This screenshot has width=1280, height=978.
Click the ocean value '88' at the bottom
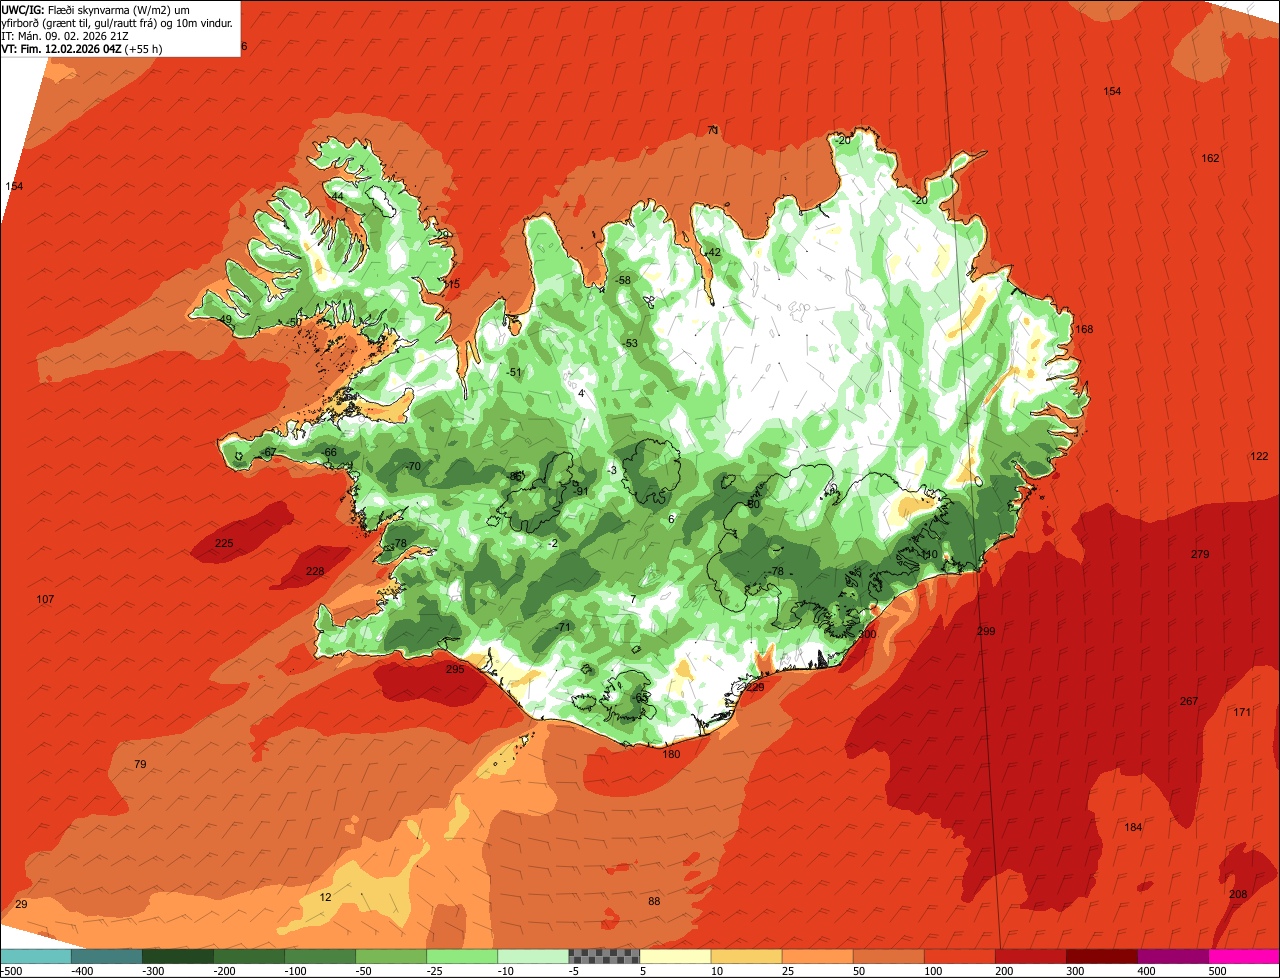coord(654,901)
